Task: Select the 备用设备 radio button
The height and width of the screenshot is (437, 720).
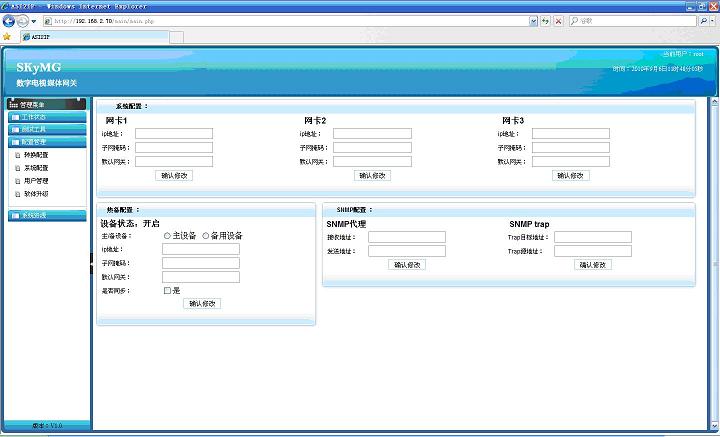Action: tap(205, 236)
